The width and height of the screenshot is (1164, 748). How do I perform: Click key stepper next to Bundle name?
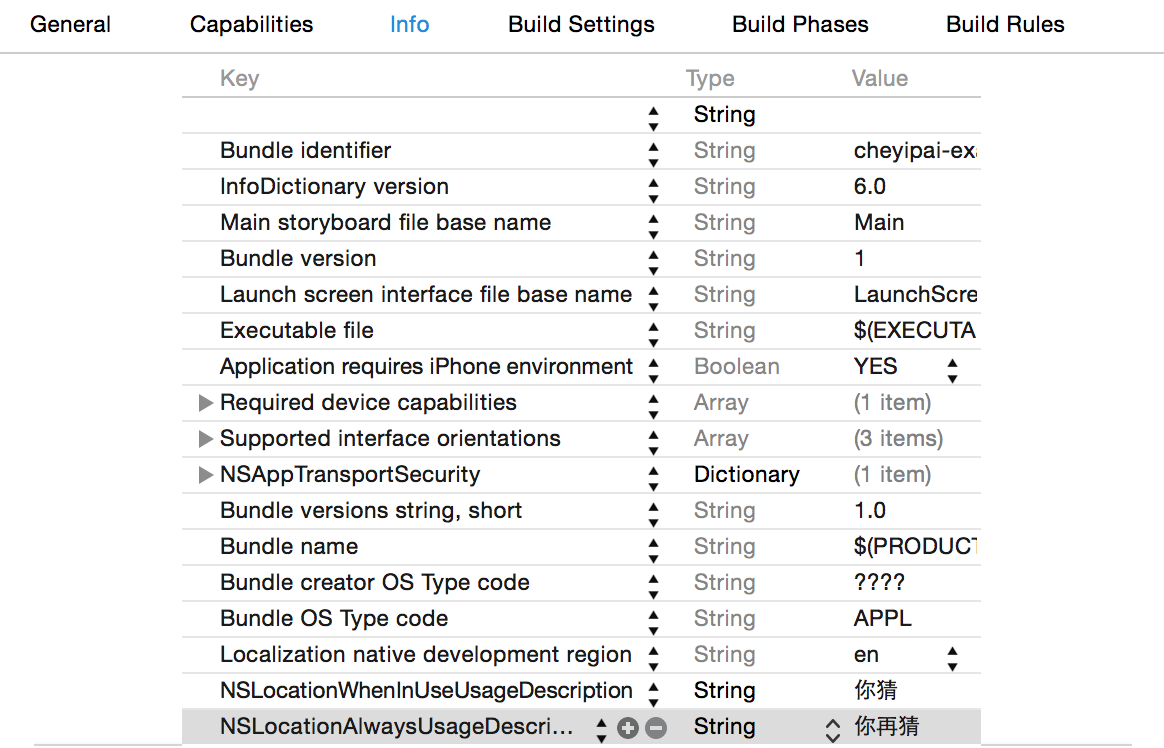[653, 548]
